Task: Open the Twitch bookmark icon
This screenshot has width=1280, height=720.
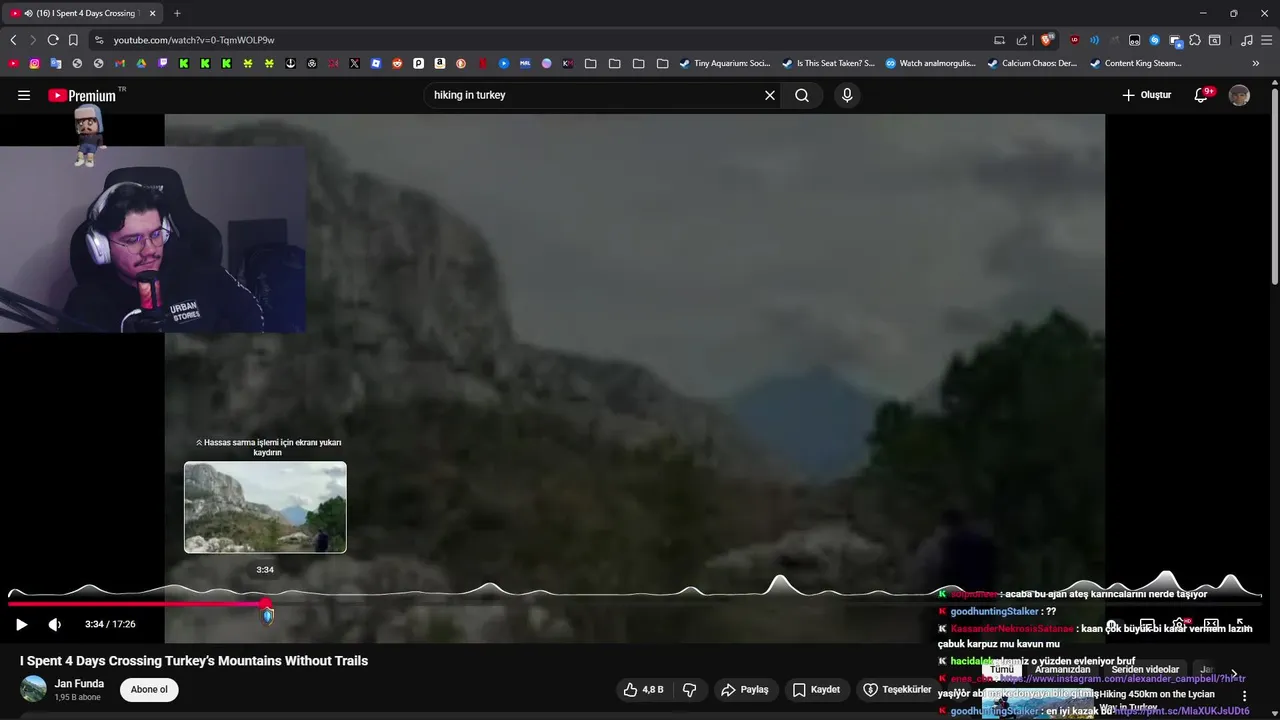Action: pos(163,63)
